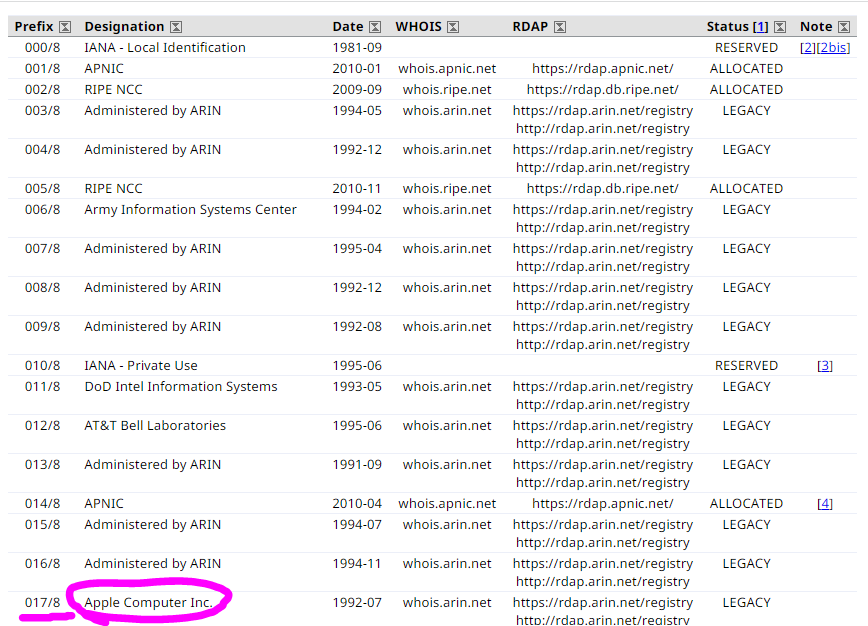Screen dimensions: 868x626
Task: Select 'Apple Computer Inc.' designation text
Action: coord(148,602)
